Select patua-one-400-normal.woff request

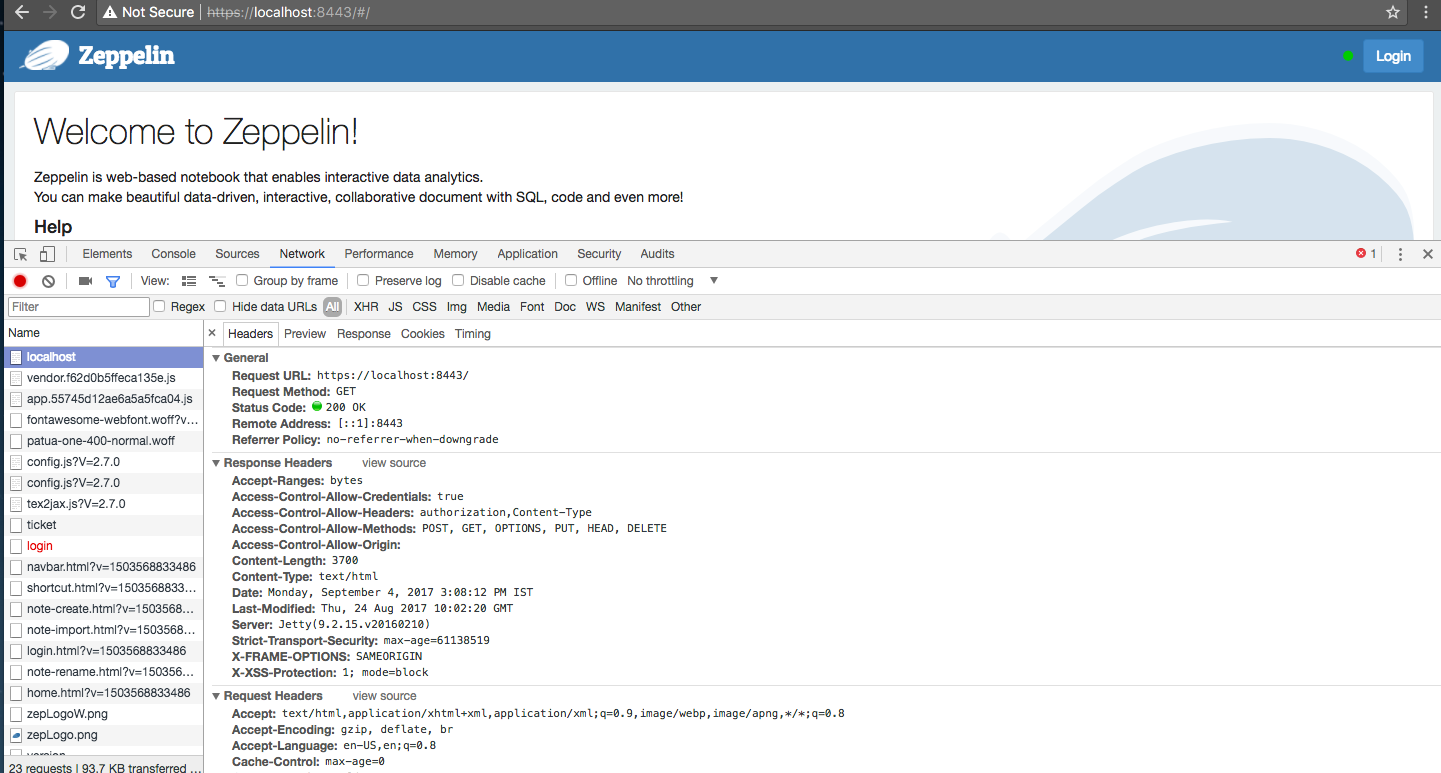tap(104, 441)
